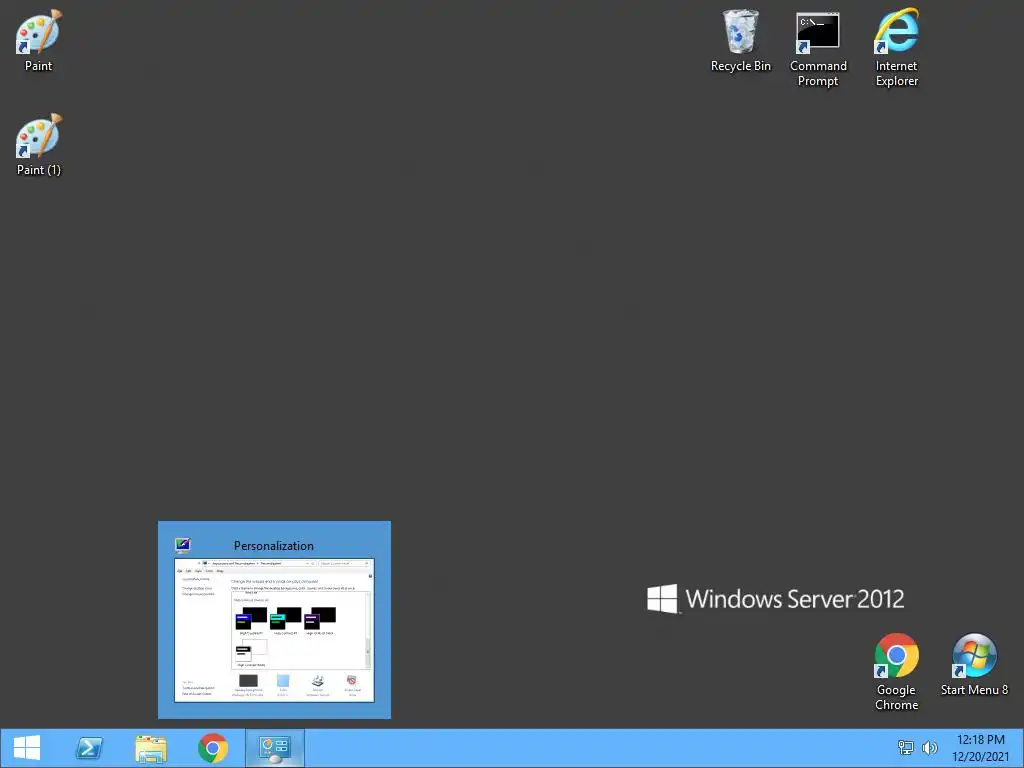Open Google Chrome desktop shortcut
This screenshot has width=1024, height=768.
[897, 672]
